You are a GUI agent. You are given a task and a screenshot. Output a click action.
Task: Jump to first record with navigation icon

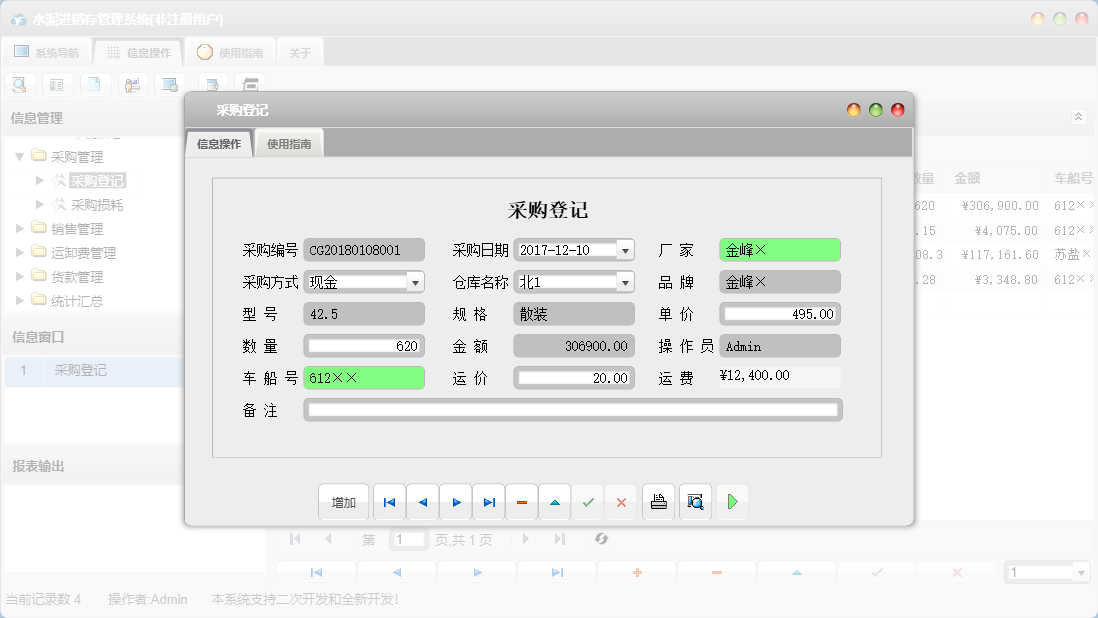388,501
